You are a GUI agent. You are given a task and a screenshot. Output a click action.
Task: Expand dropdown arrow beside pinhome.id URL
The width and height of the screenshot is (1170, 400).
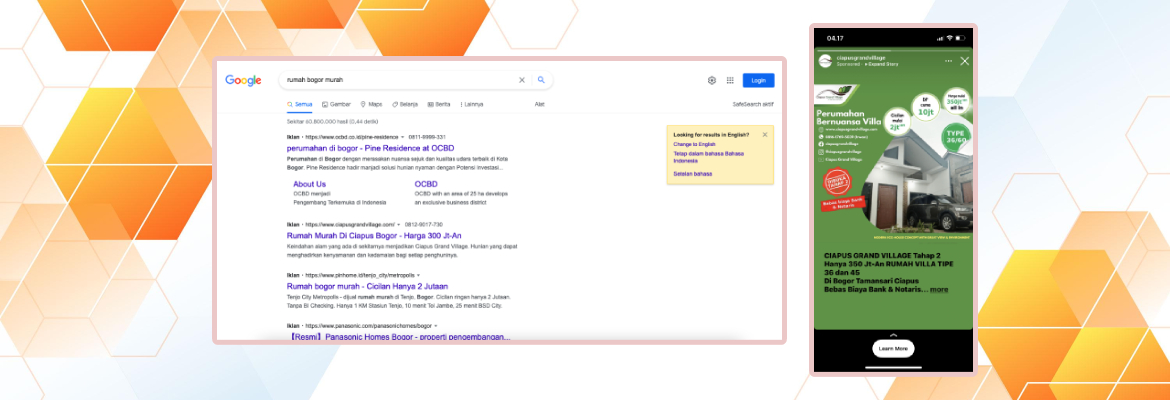click(x=419, y=275)
